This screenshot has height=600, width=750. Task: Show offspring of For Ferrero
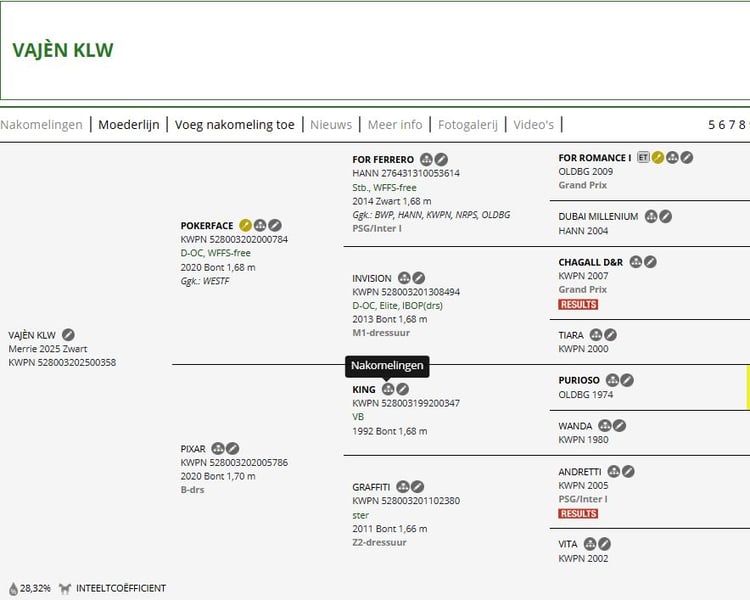pyautogui.click(x=426, y=160)
